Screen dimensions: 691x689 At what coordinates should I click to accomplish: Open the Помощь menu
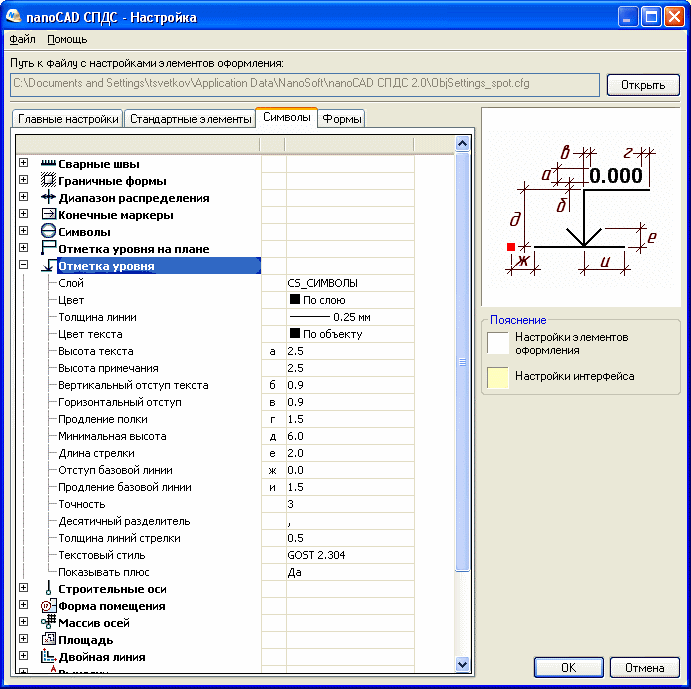(x=67, y=39)
